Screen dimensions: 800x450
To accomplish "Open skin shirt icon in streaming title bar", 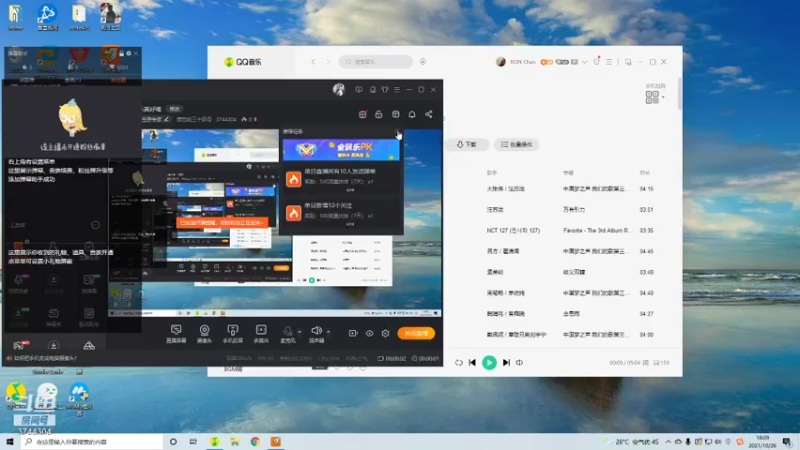I will coord(385,89).
